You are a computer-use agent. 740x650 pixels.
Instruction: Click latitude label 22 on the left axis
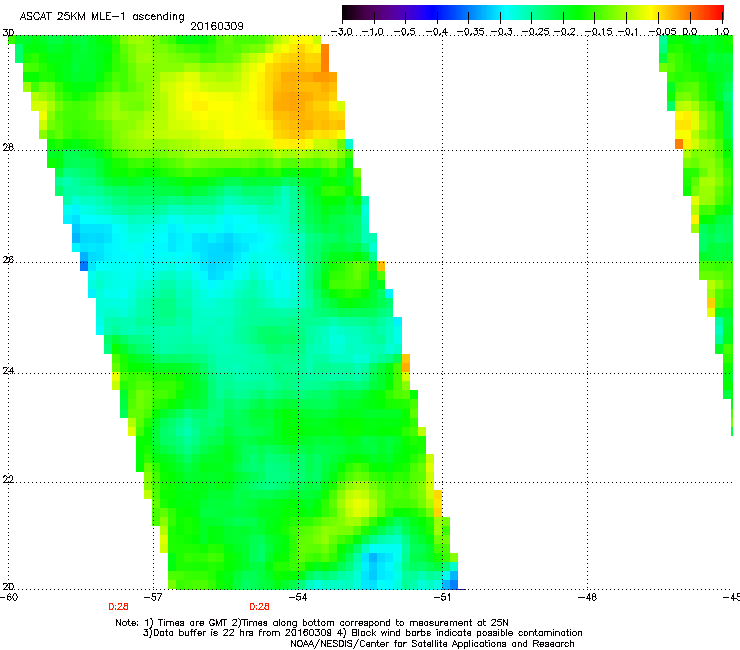(8, 480)
